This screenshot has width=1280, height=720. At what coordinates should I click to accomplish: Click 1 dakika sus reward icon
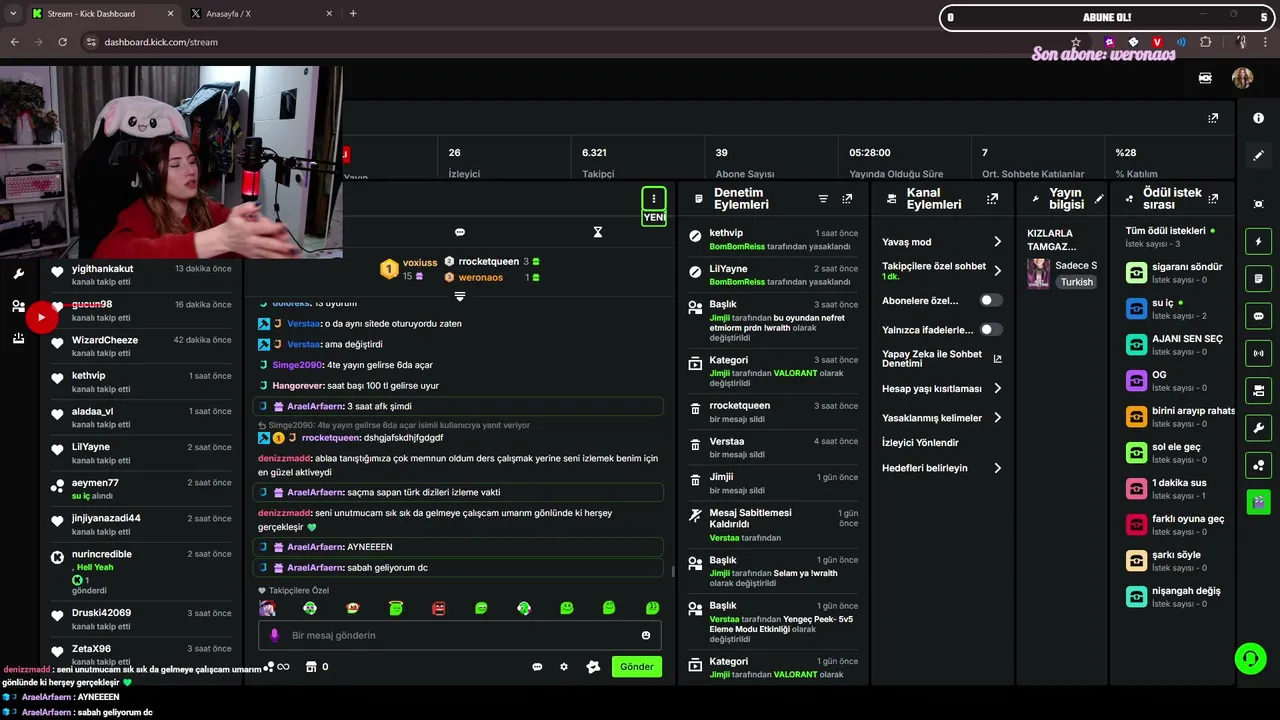(1136, 489)
